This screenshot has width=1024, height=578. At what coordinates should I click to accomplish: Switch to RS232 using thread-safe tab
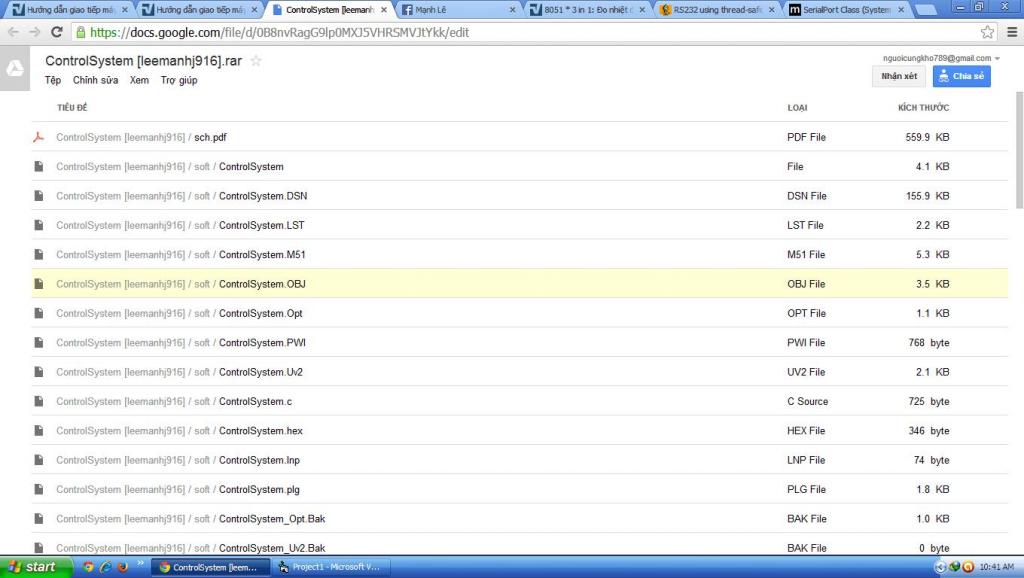click(716, 10)
